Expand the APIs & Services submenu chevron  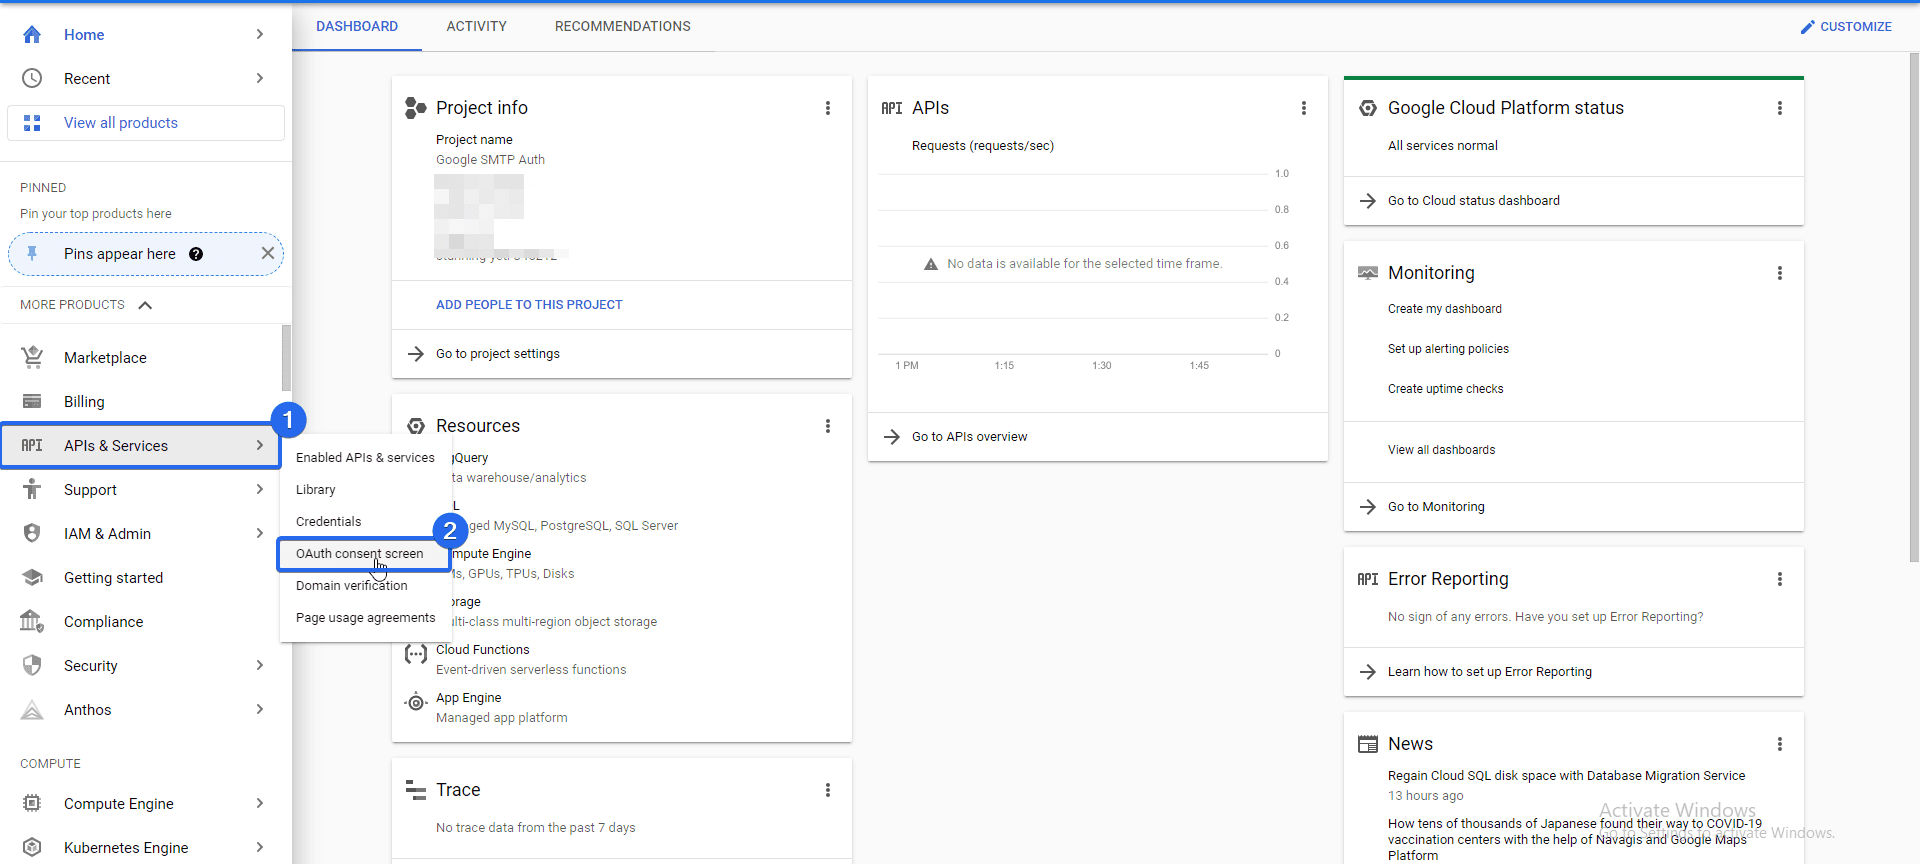coord(260,445)
